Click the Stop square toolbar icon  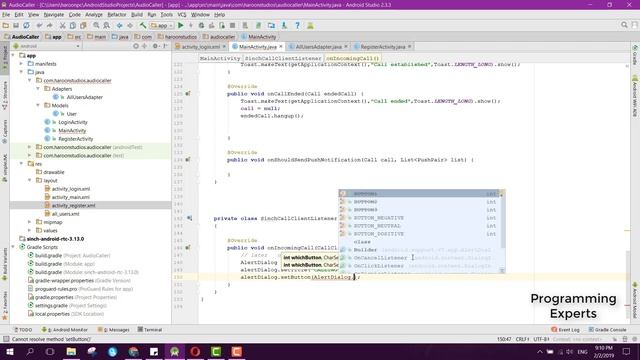pyautogui.click(x=232, y=25)
